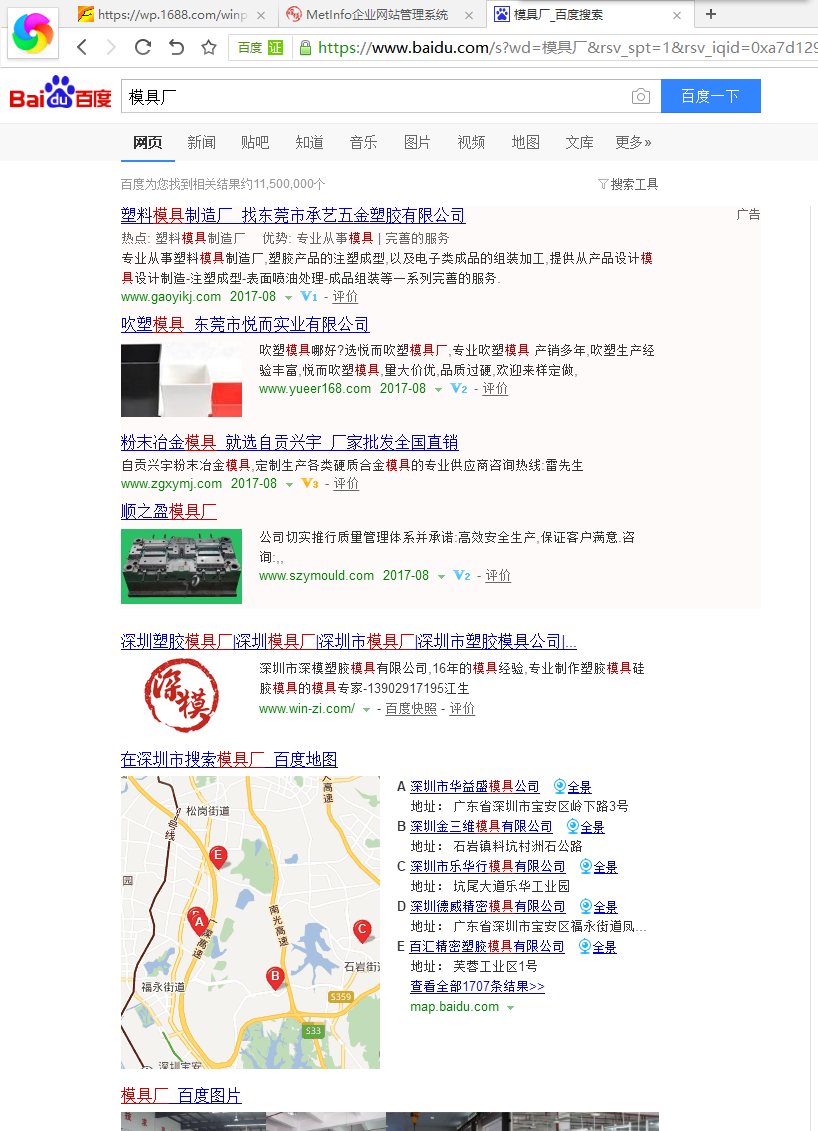
Task: Click map marker E on map
Action: [218, 856]
